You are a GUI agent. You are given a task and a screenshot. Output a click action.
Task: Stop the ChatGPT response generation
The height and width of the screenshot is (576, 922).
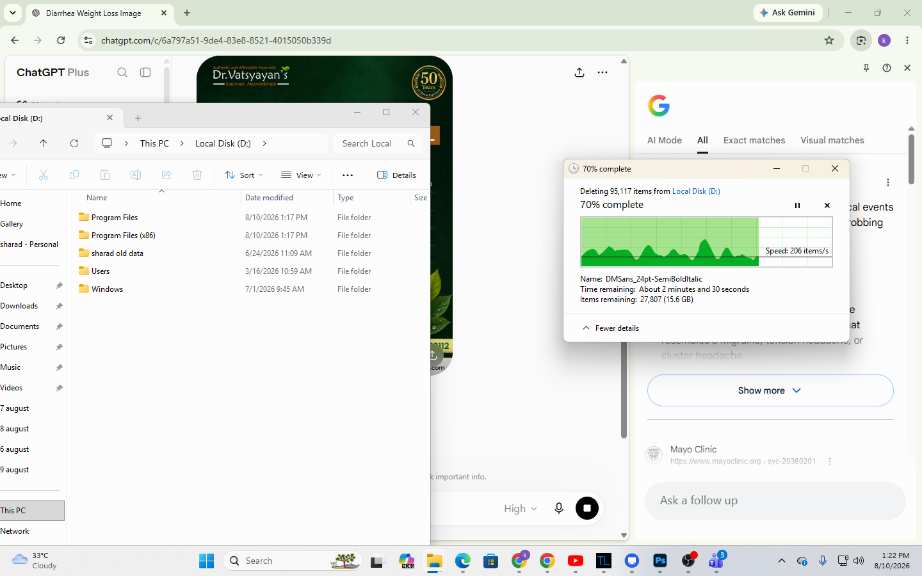point(587,508)
